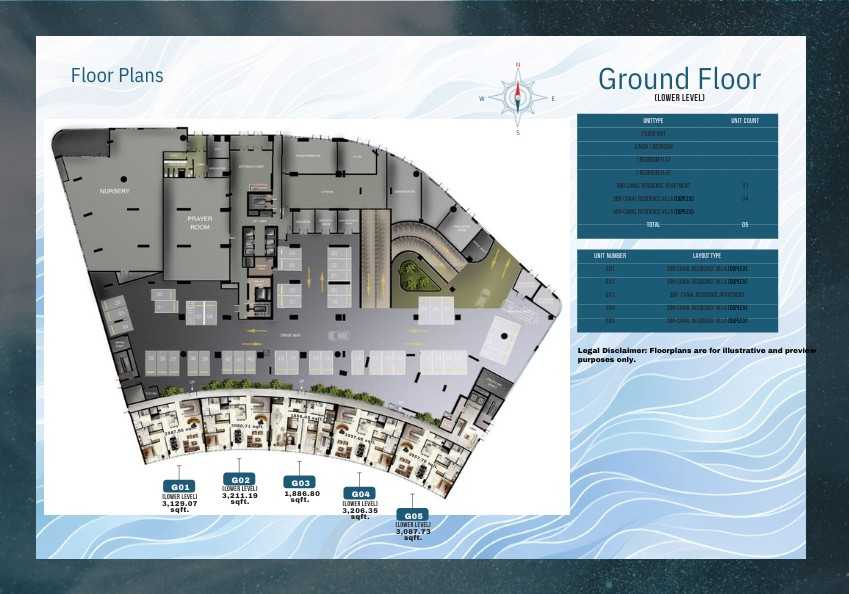Viewport: 849px width, 594px height.
Task: Click the Floor Plans heading
Action: point(117,75)
